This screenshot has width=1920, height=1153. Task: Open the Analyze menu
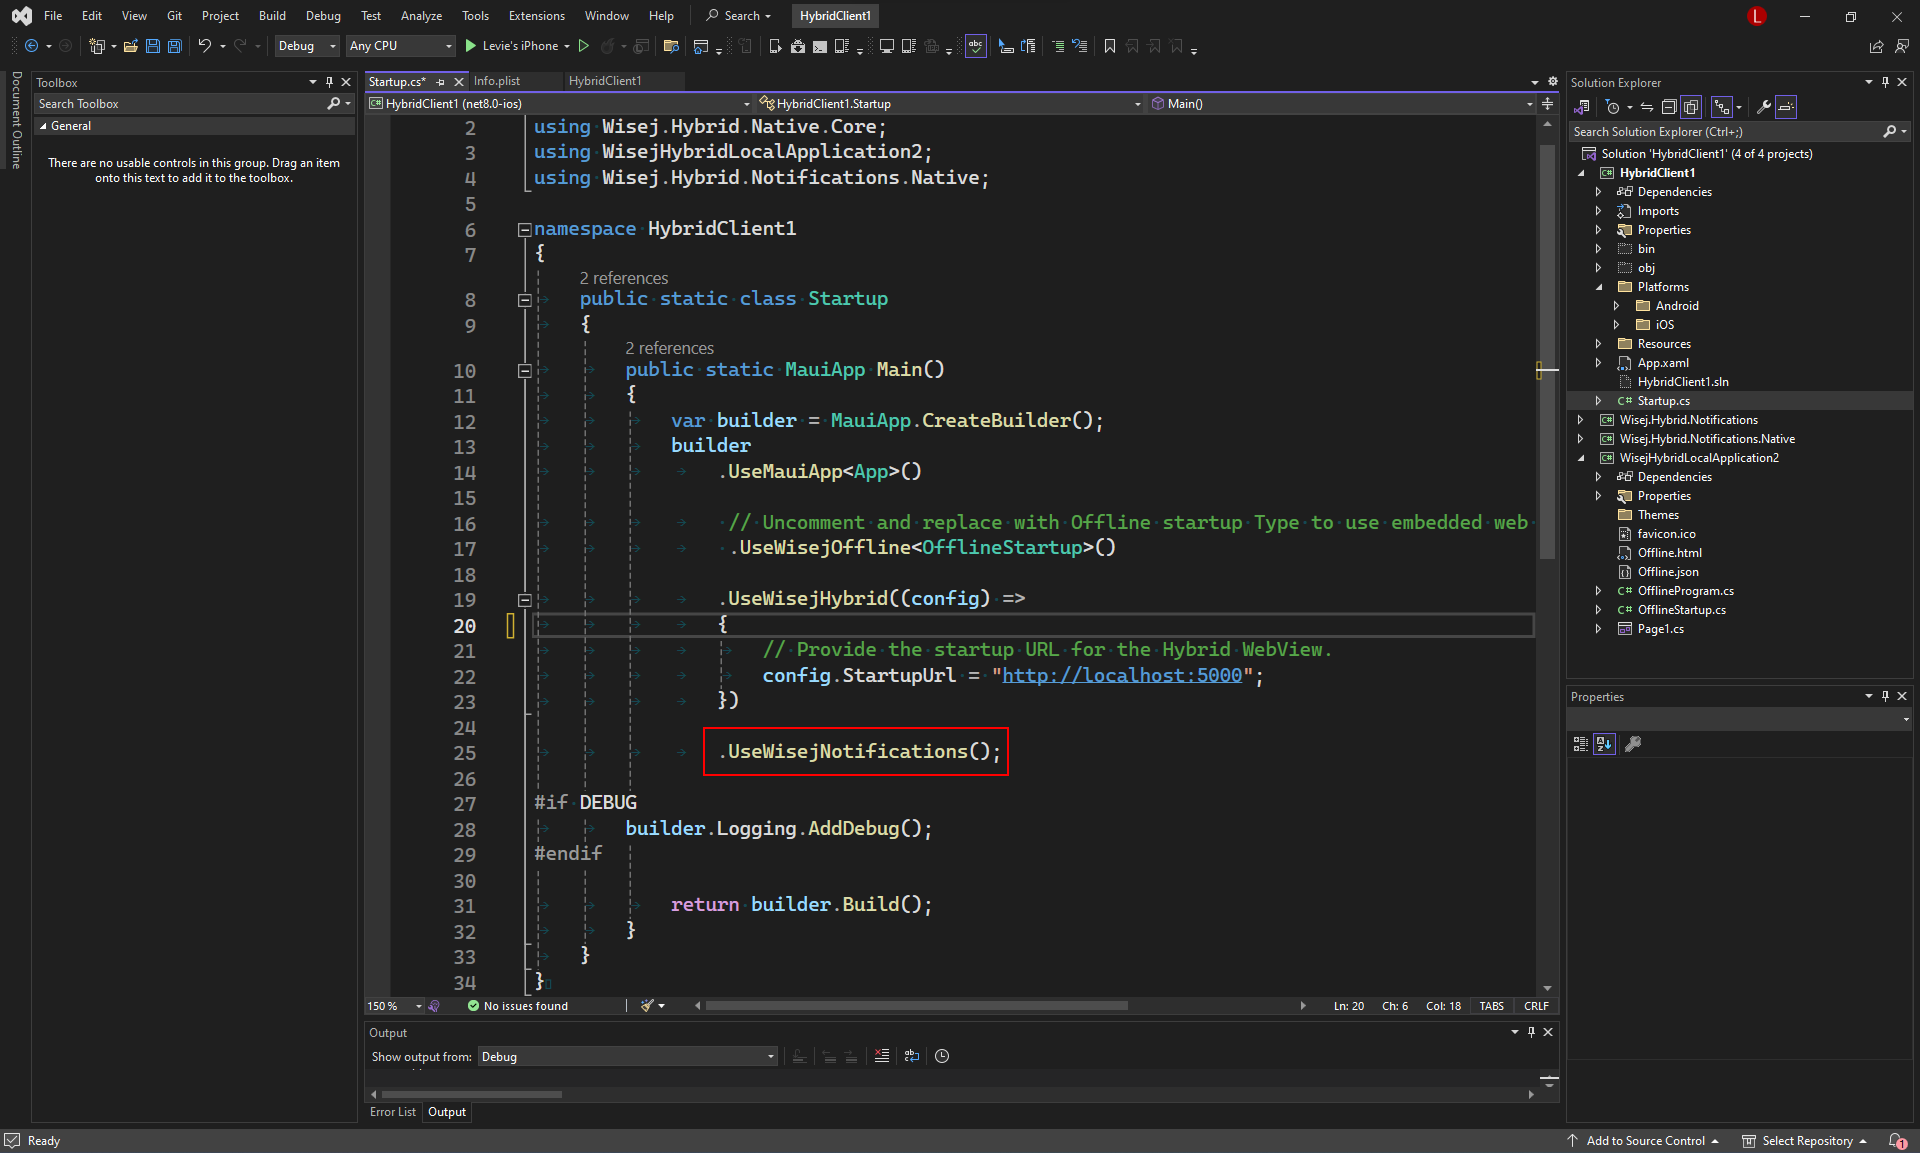click(x=421, y=16)
